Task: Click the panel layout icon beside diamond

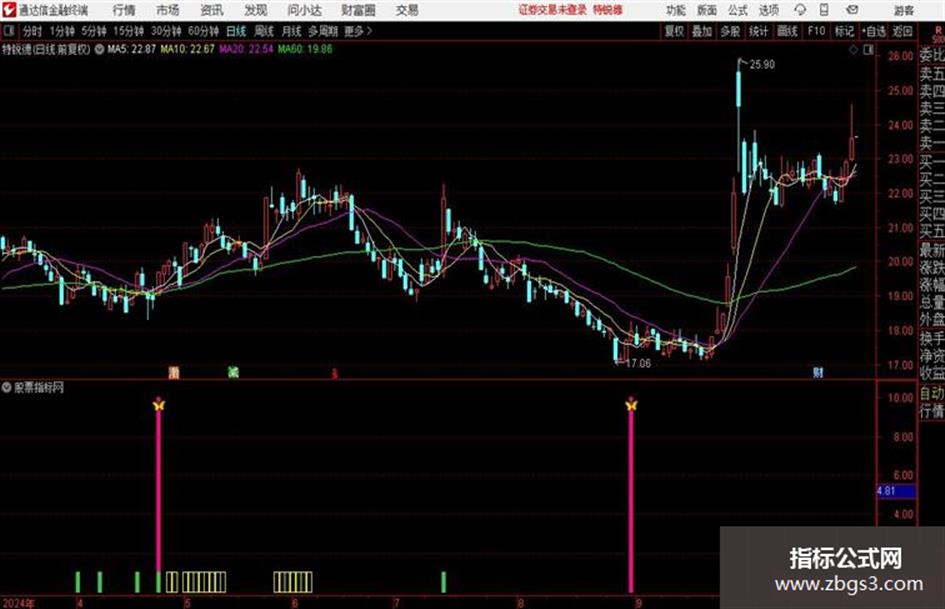Action: click(x=868, y=50)
